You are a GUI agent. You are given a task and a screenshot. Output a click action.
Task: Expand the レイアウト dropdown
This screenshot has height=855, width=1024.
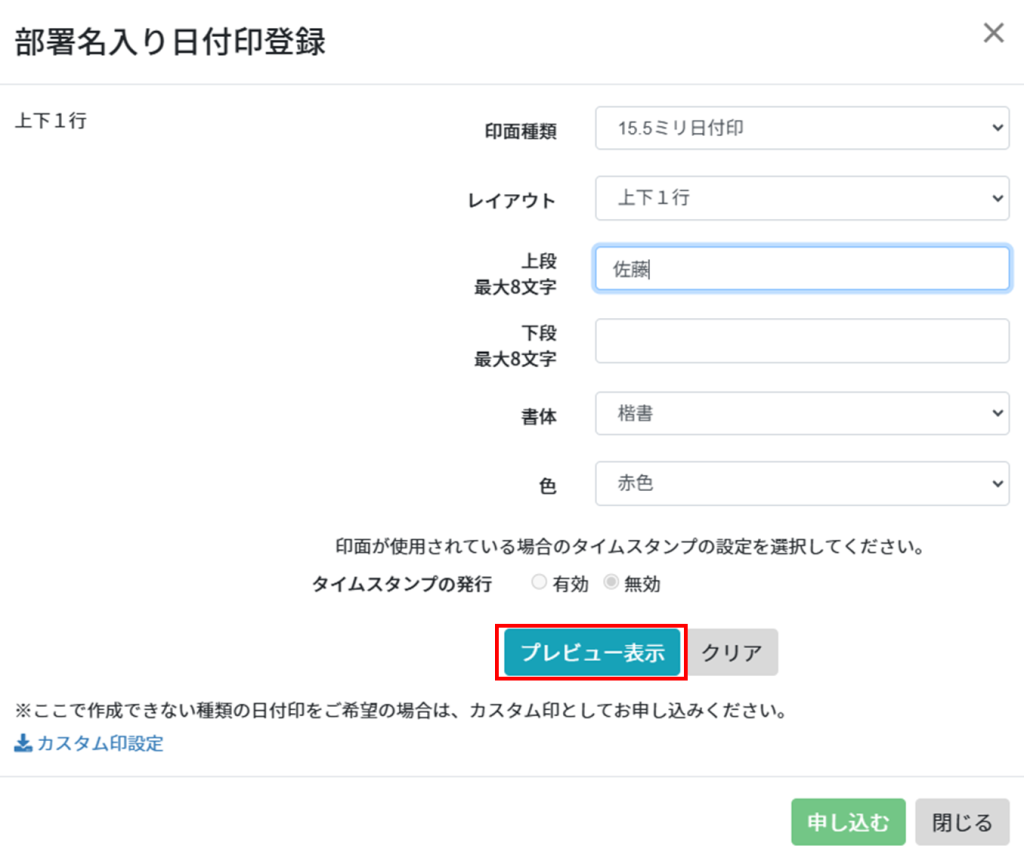pos(801,198)
